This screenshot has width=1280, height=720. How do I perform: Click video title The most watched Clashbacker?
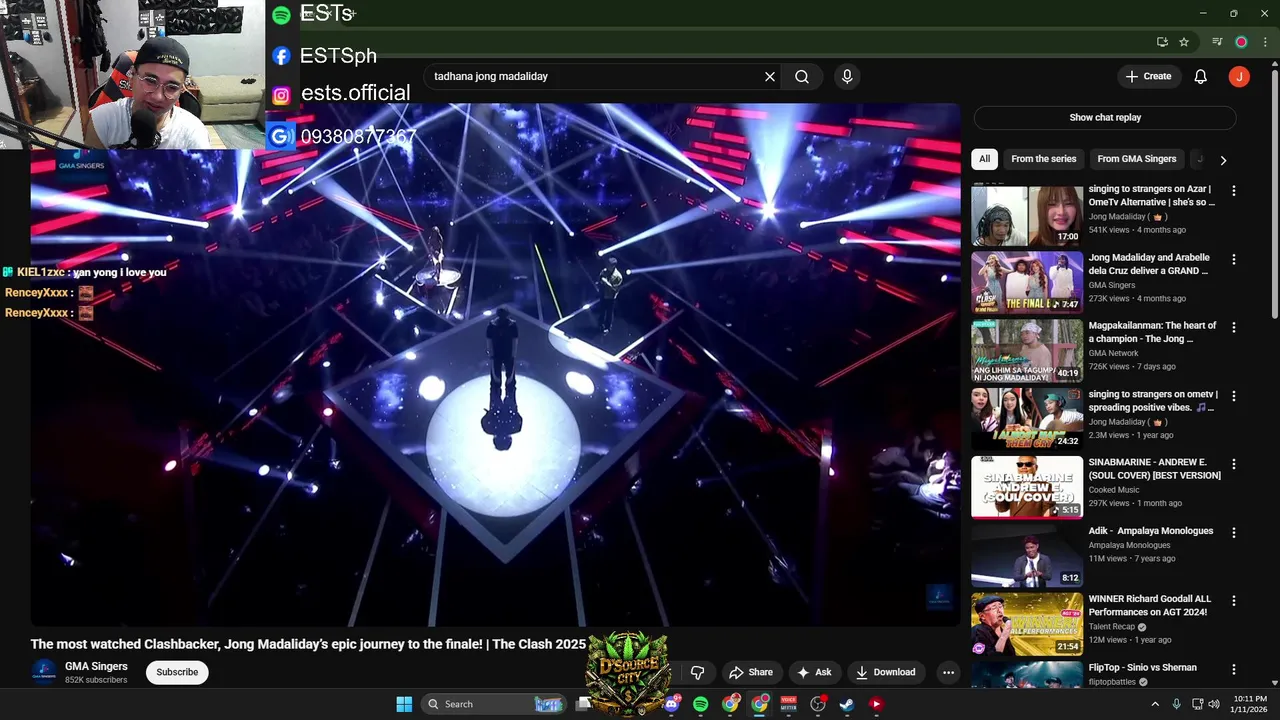(308, 644)
